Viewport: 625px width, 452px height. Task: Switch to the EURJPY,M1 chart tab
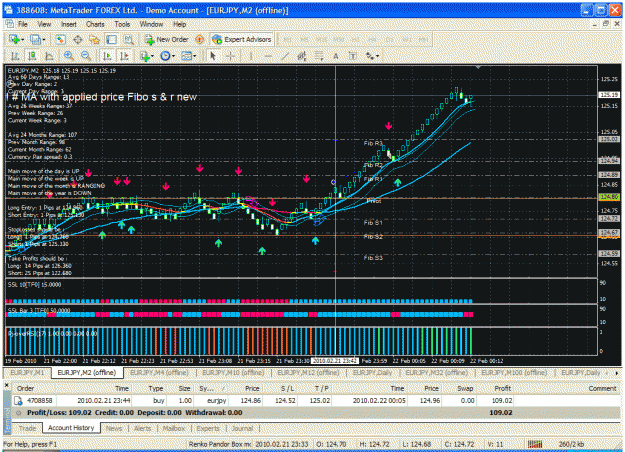coord(27,373)
